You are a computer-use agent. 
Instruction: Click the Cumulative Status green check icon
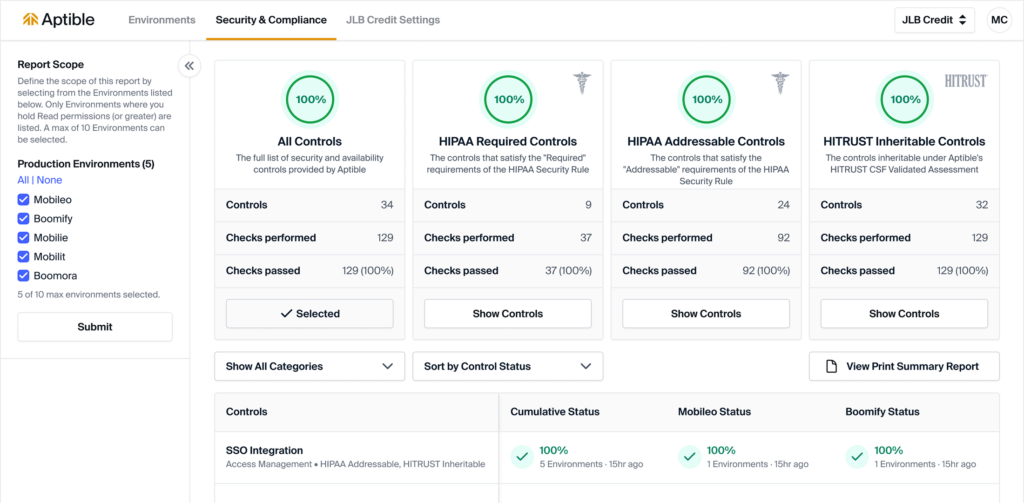(521, 457)
